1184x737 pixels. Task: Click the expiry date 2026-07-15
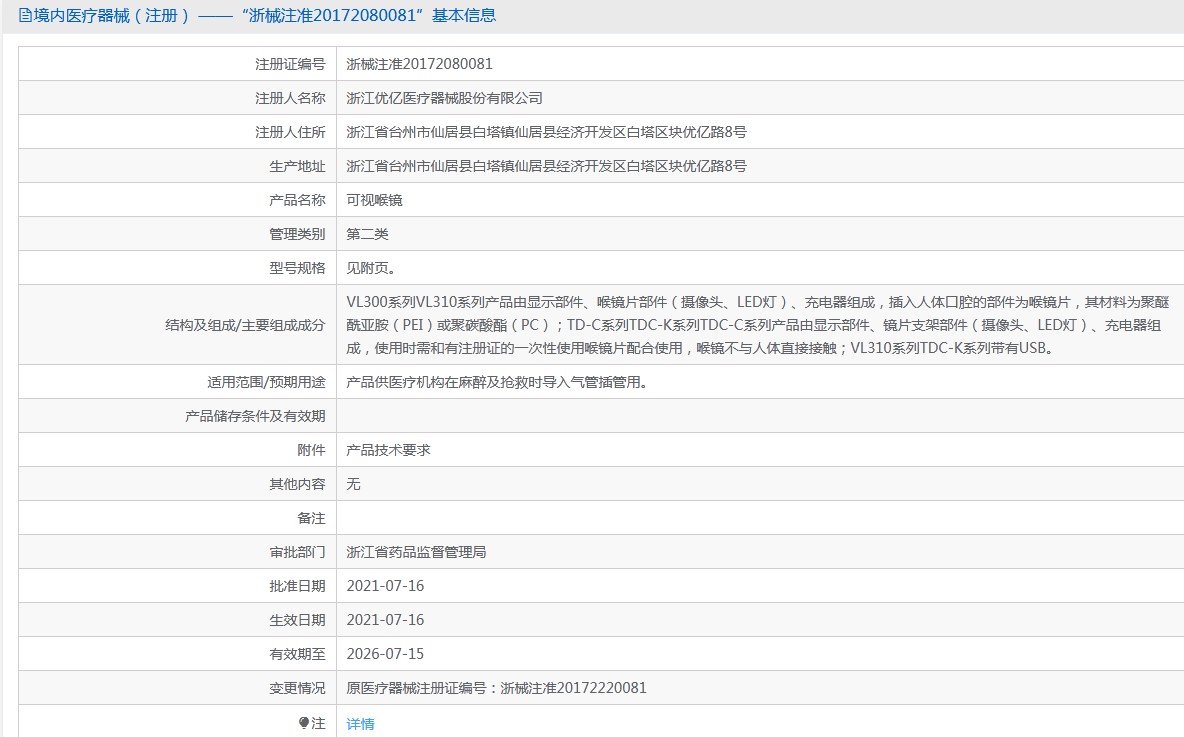(385, 654)
